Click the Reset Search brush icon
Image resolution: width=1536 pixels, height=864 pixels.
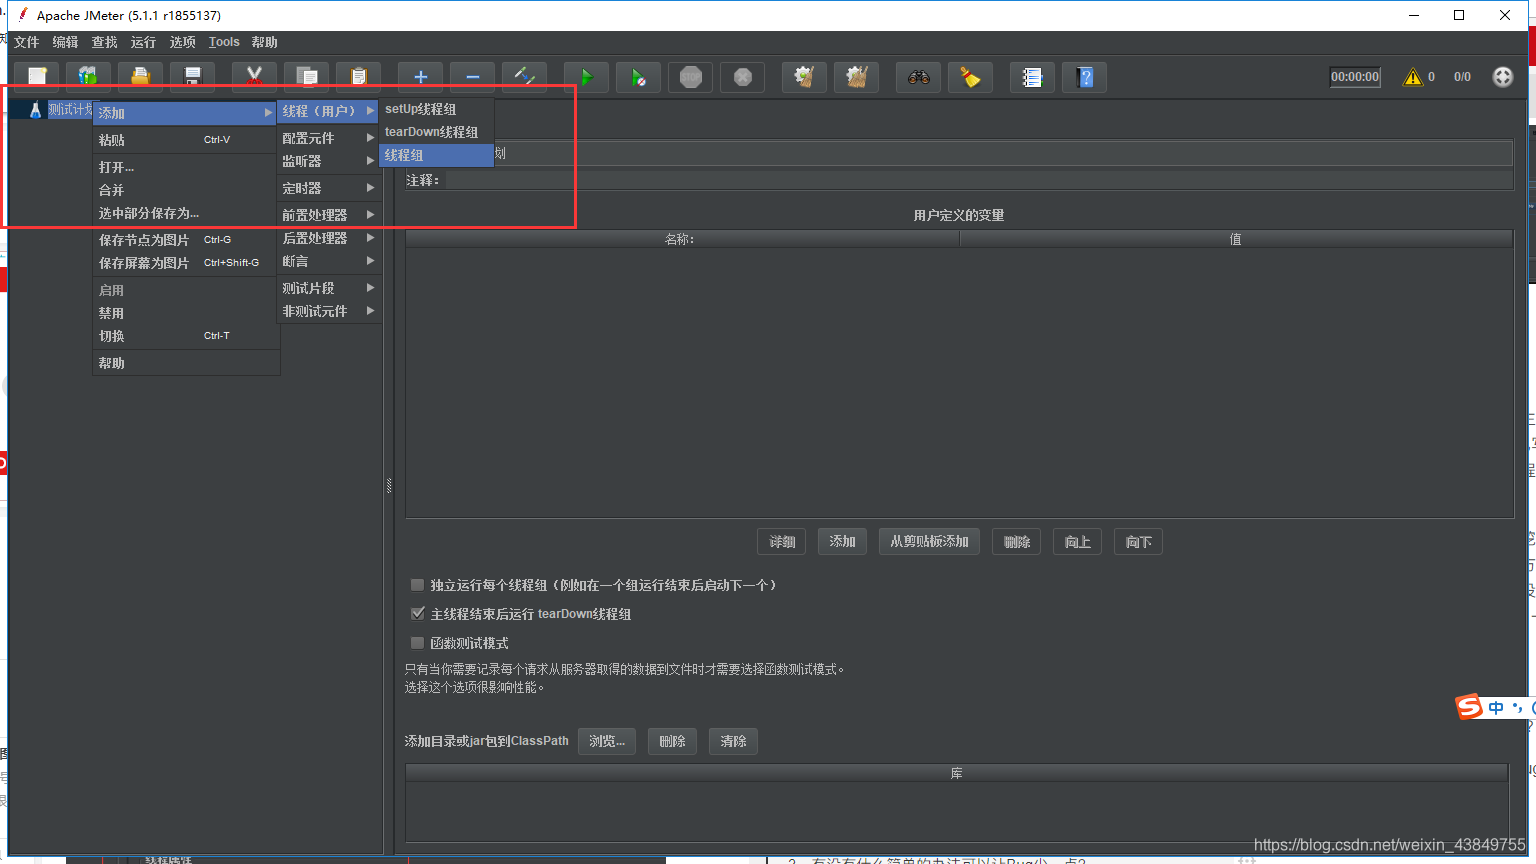[971, 77]
